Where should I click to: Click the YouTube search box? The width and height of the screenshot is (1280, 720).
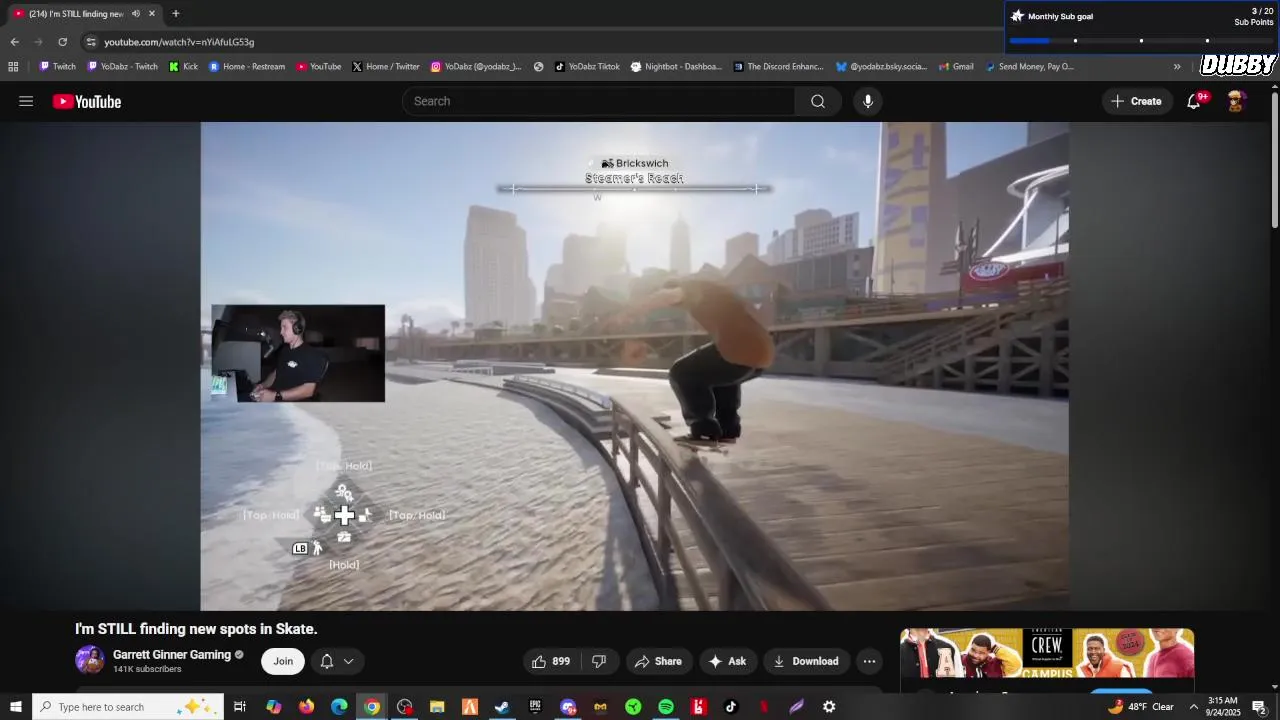(x=598, y=101)
